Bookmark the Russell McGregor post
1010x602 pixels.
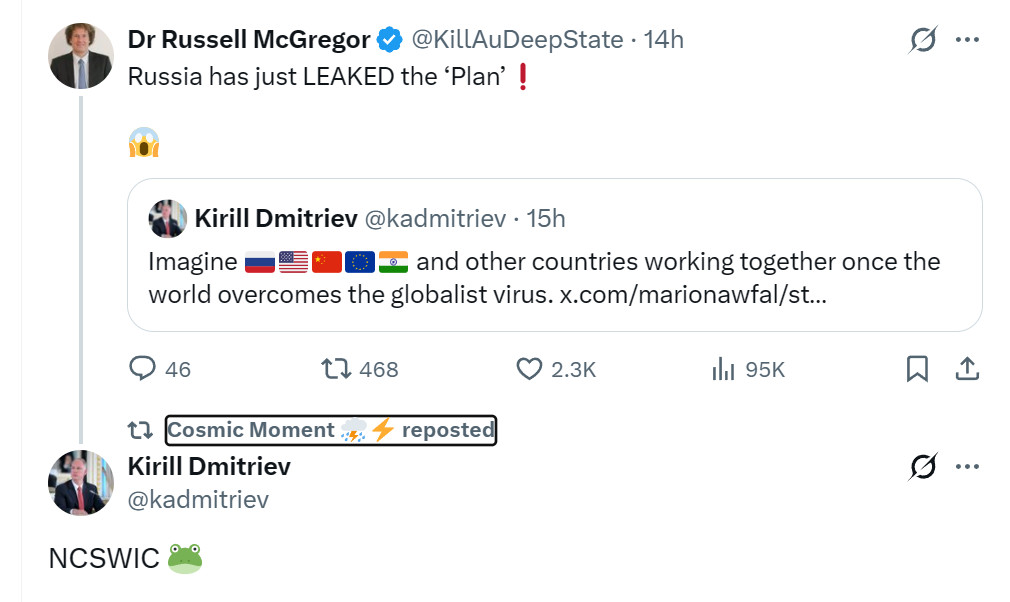point(917,369)
